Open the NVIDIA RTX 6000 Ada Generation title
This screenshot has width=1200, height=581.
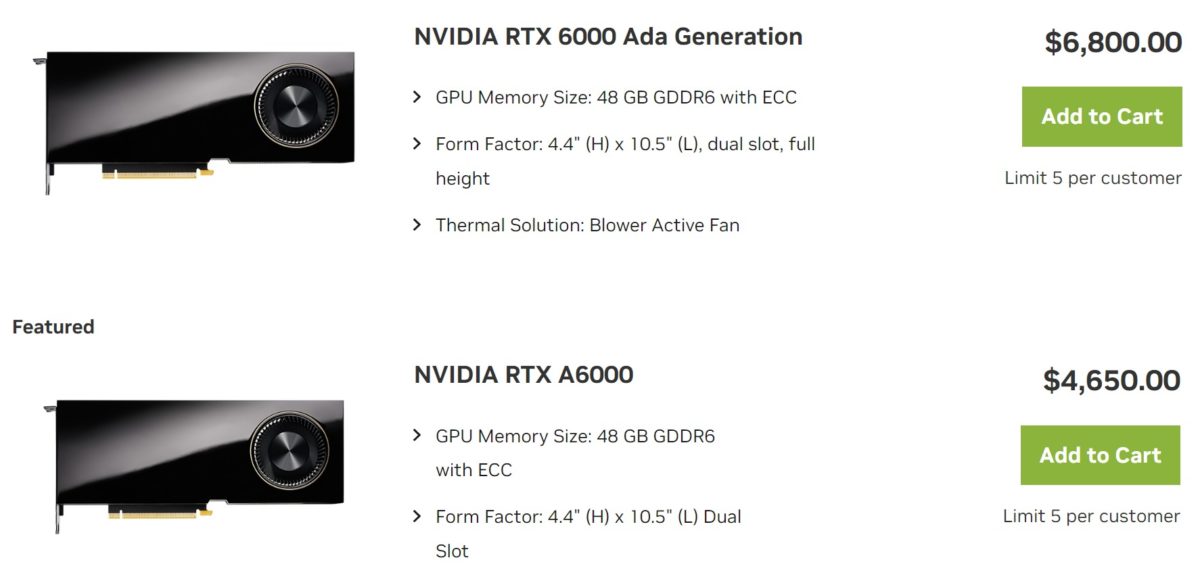(x=607, y=37)
